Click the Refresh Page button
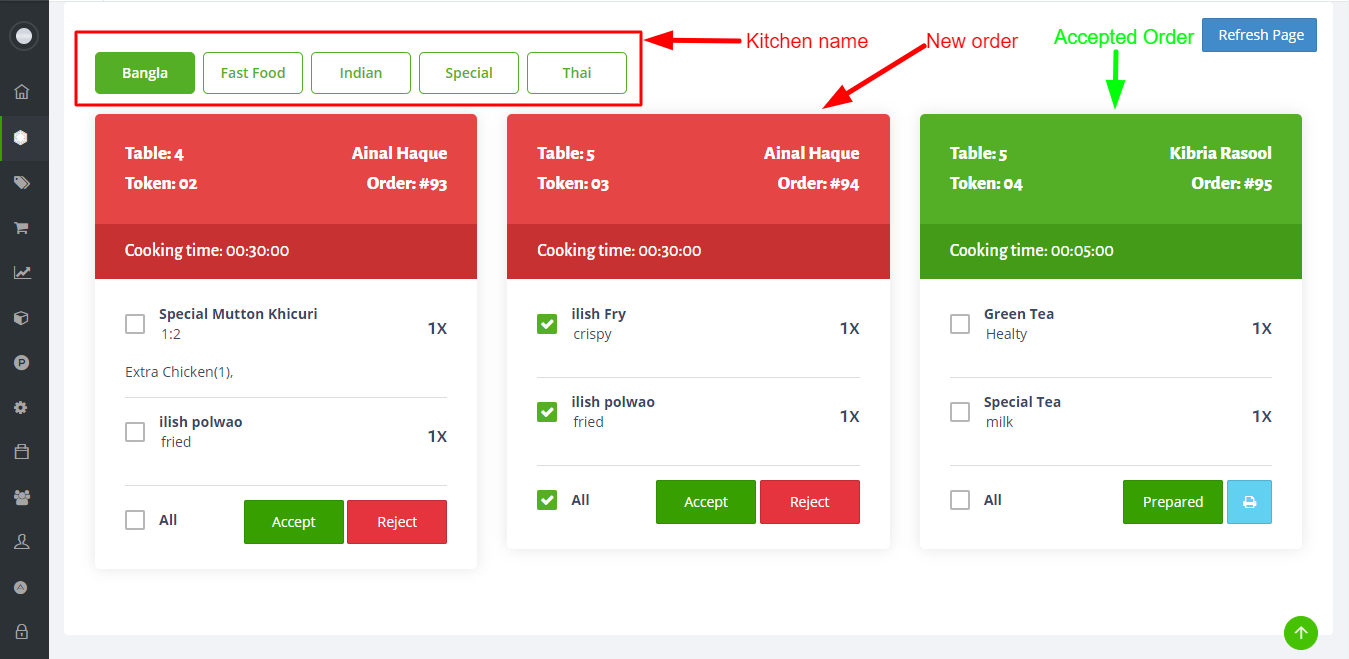This screenshot has height=659, width=1349. [x=1260, y=35]
